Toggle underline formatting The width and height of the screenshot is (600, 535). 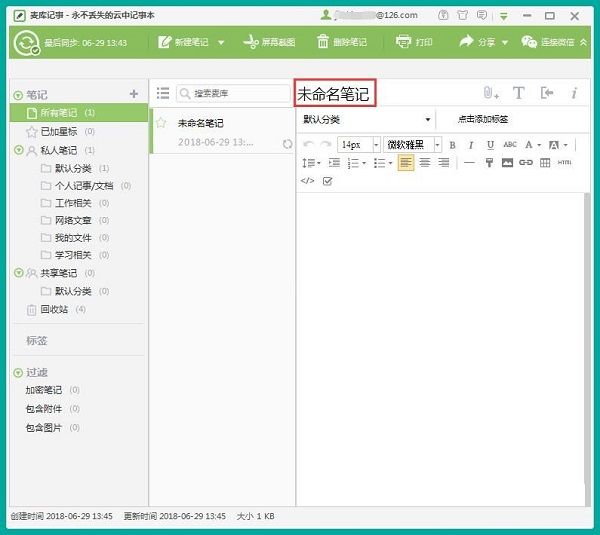click(490, 145)
